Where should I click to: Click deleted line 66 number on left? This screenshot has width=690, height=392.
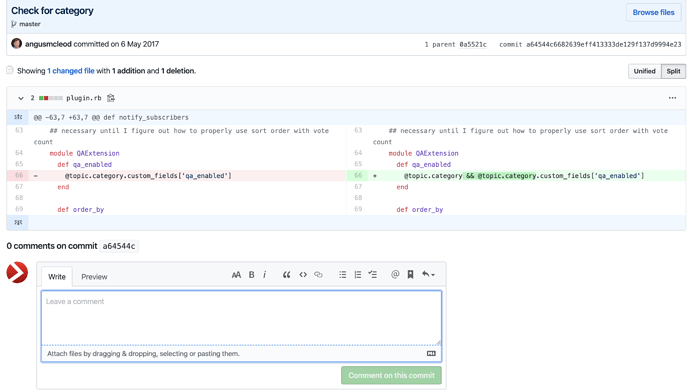[x=19, y=176]
